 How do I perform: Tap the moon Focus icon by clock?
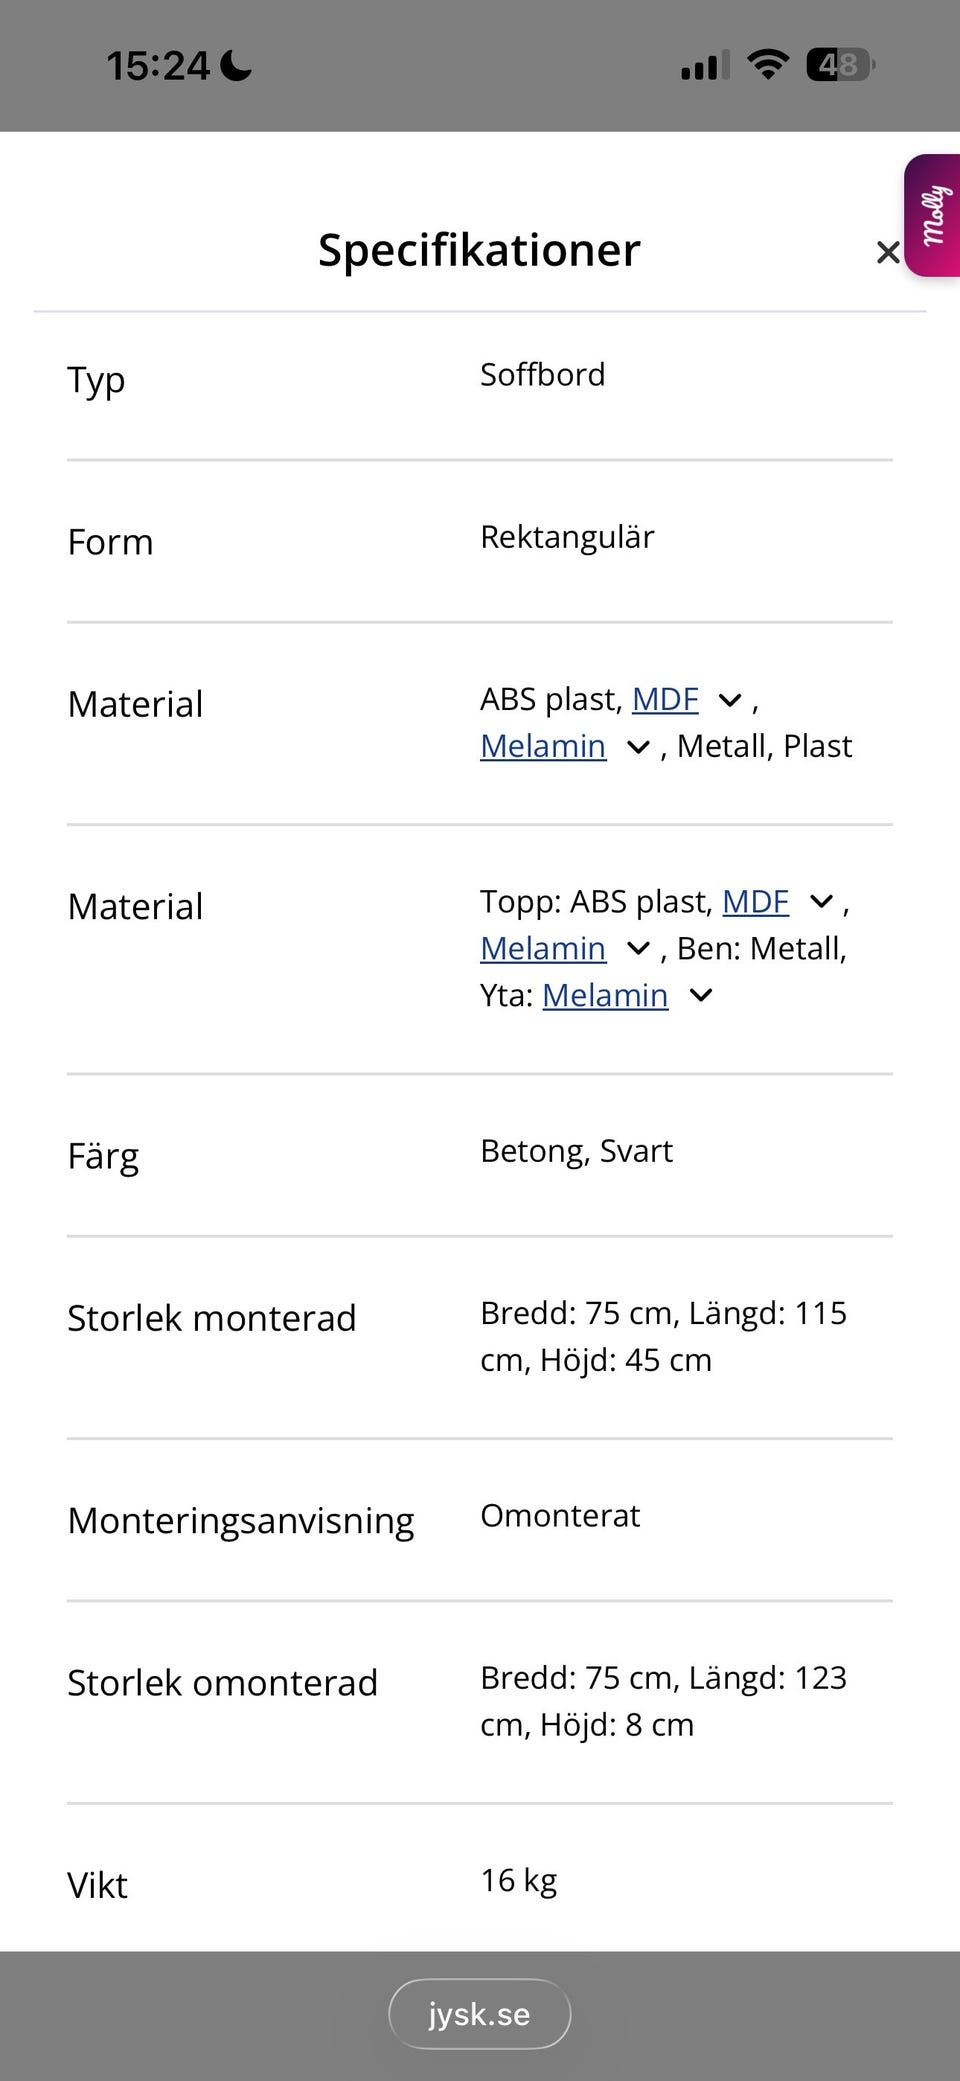[x=235, y=66]
